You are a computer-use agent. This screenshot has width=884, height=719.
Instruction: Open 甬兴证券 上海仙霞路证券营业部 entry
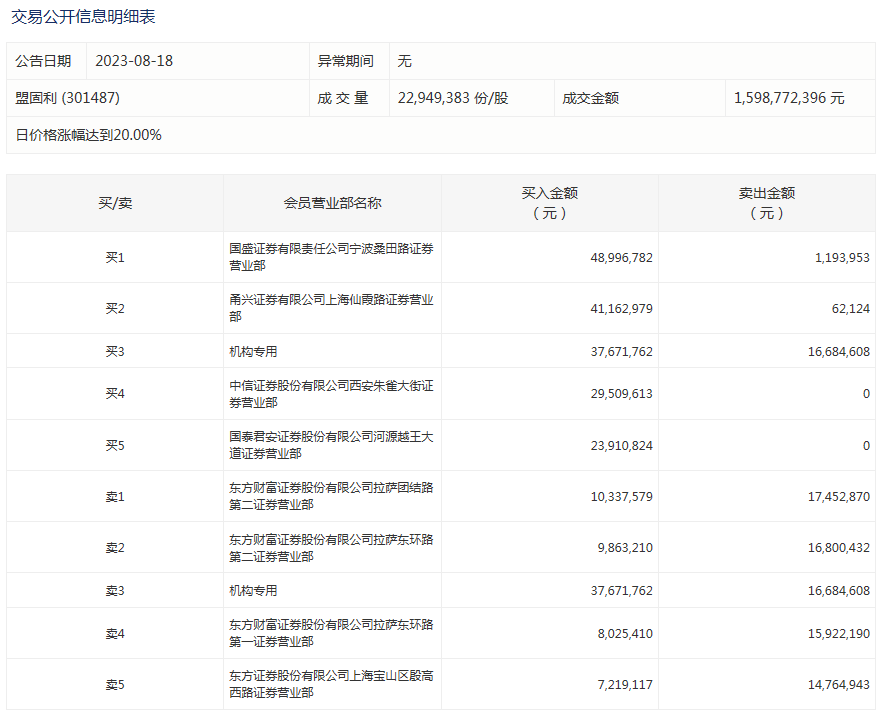click(x=330, y=308)
